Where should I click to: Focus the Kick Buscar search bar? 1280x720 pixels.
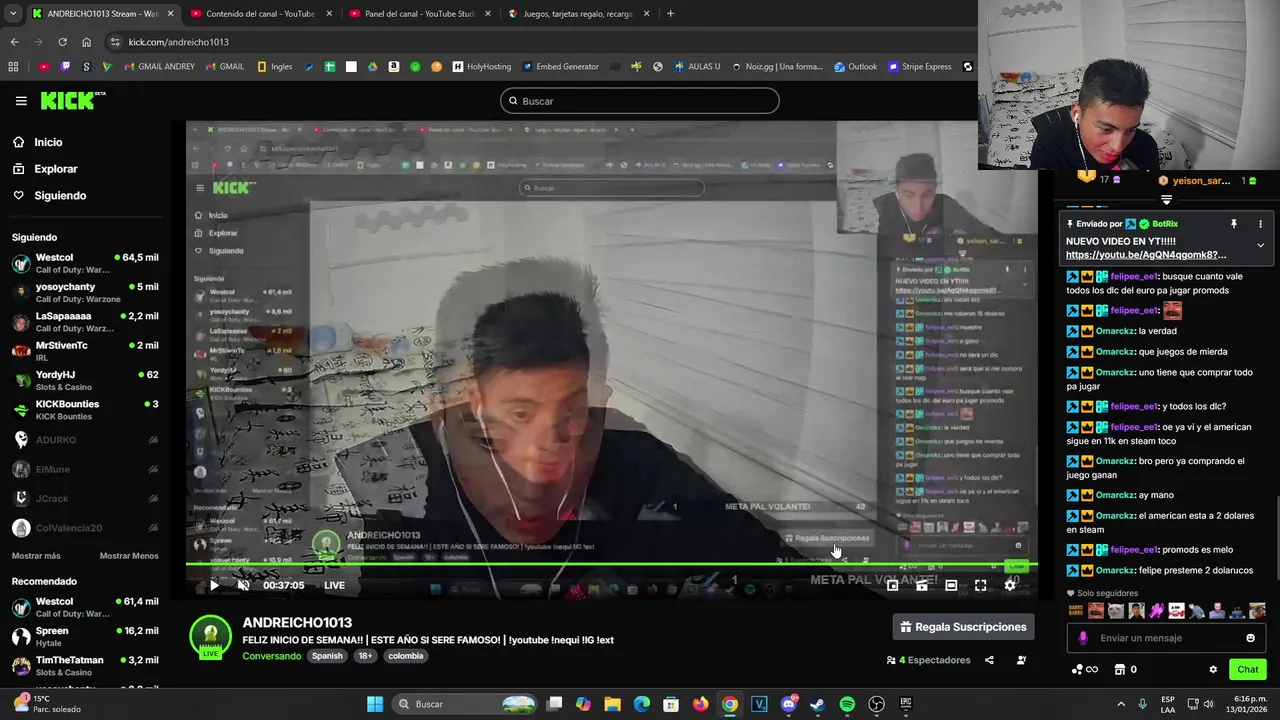(x=640, y=101)
